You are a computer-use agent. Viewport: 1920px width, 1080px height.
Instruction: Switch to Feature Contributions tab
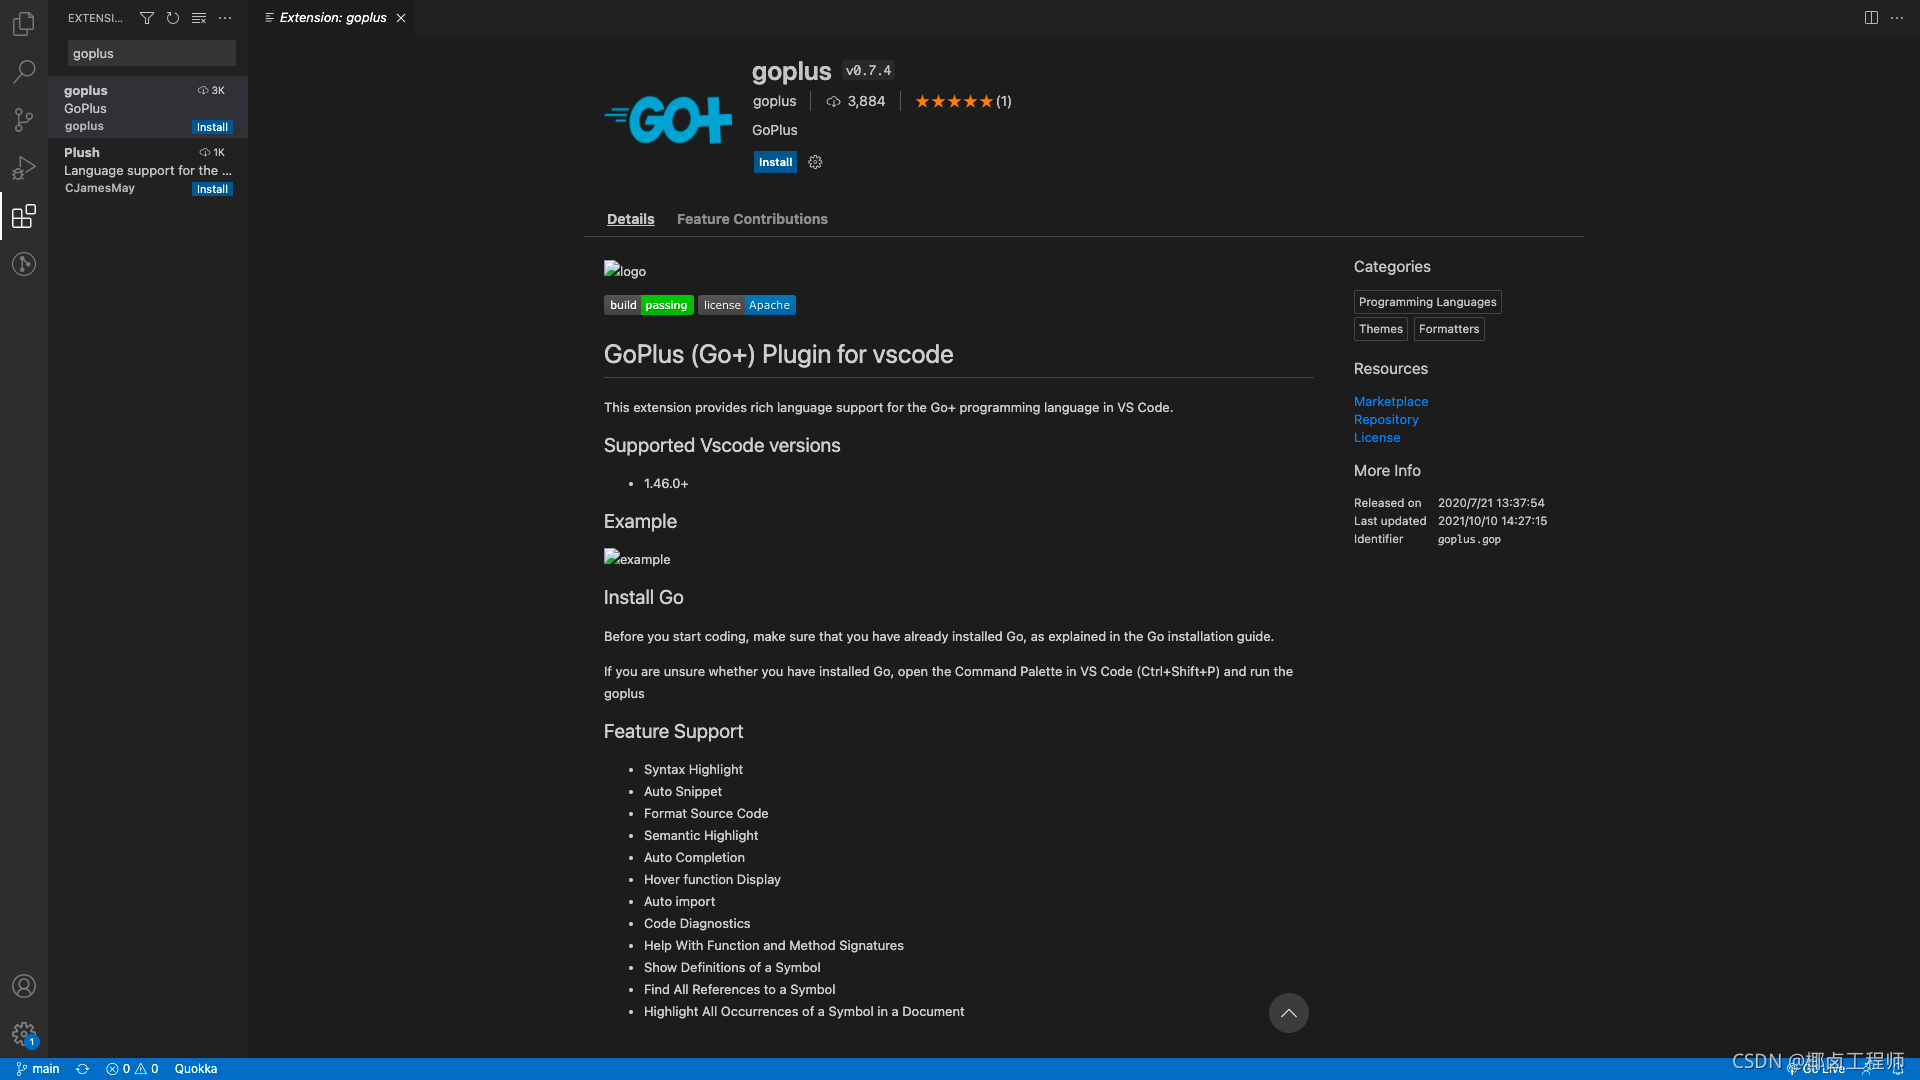point(752,219)
